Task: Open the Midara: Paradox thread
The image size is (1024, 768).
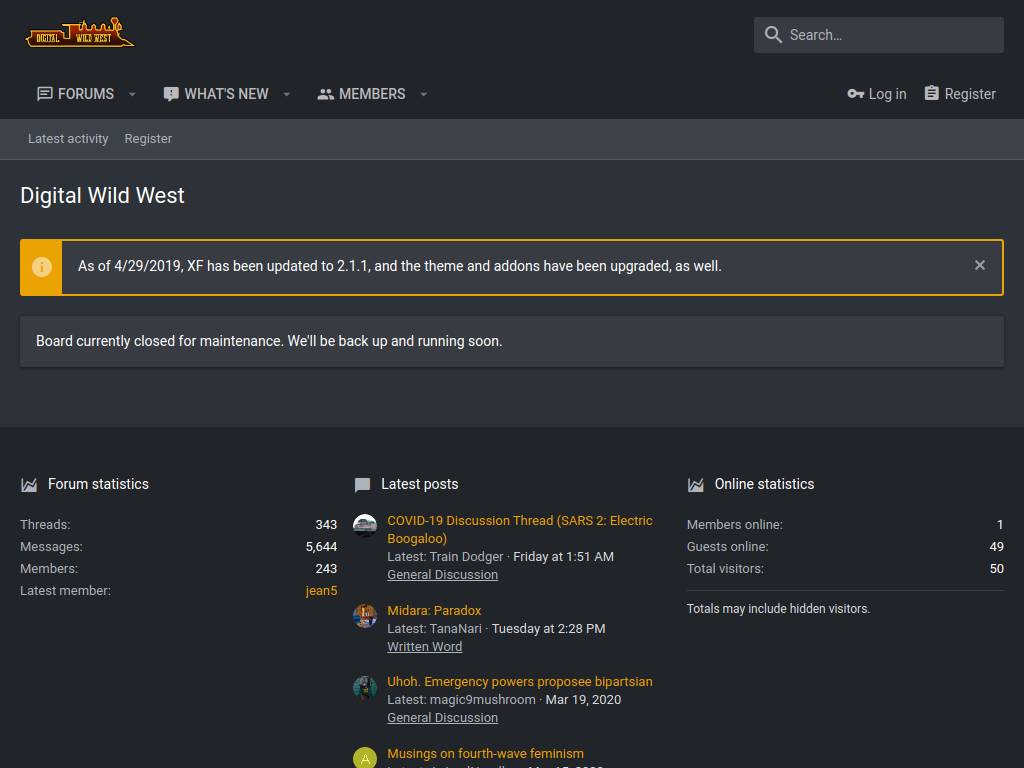Action: (x=434, y=611)
